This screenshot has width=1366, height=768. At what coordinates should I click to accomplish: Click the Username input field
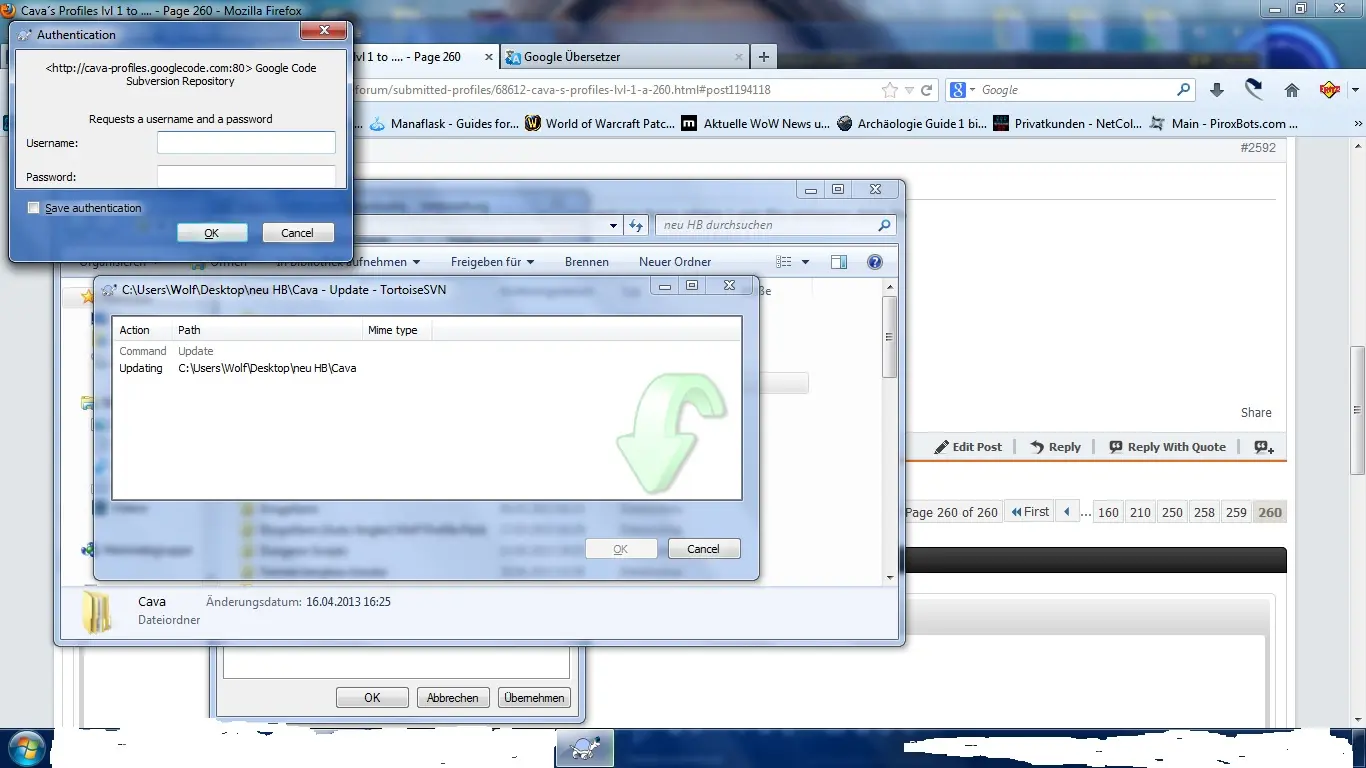pos(246,143)
